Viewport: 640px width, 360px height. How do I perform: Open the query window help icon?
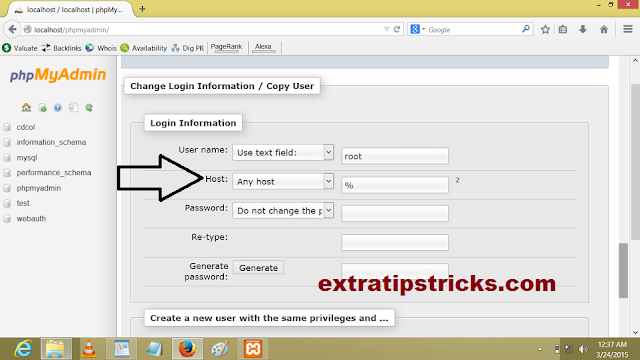click(x=58, y=108)
